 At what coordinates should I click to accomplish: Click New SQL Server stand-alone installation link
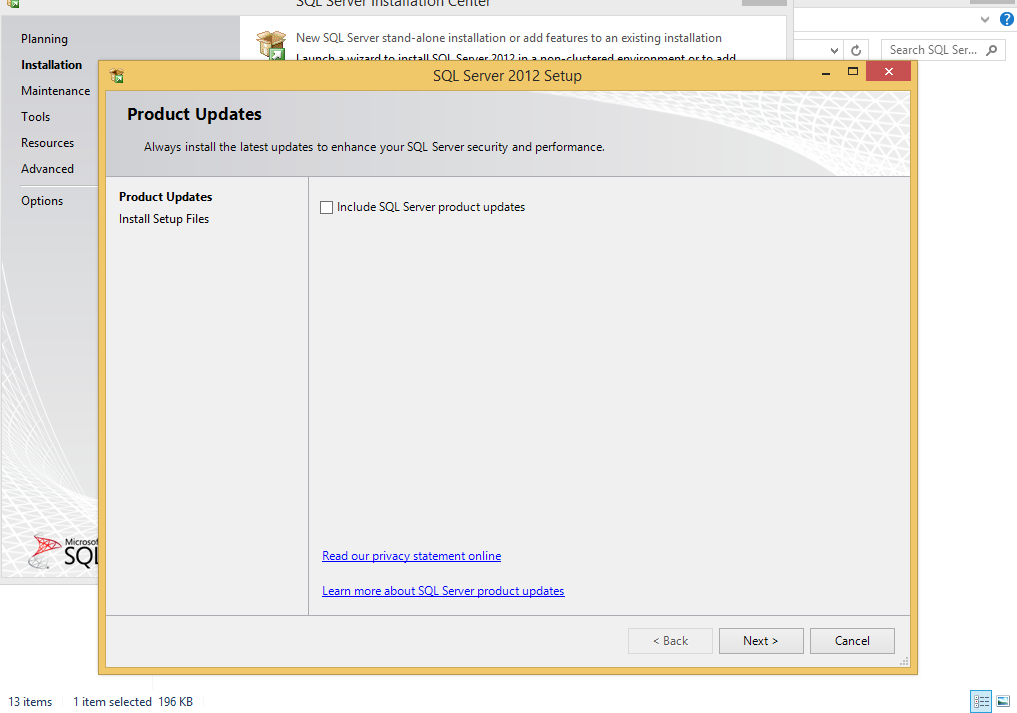tap(508, 38)
